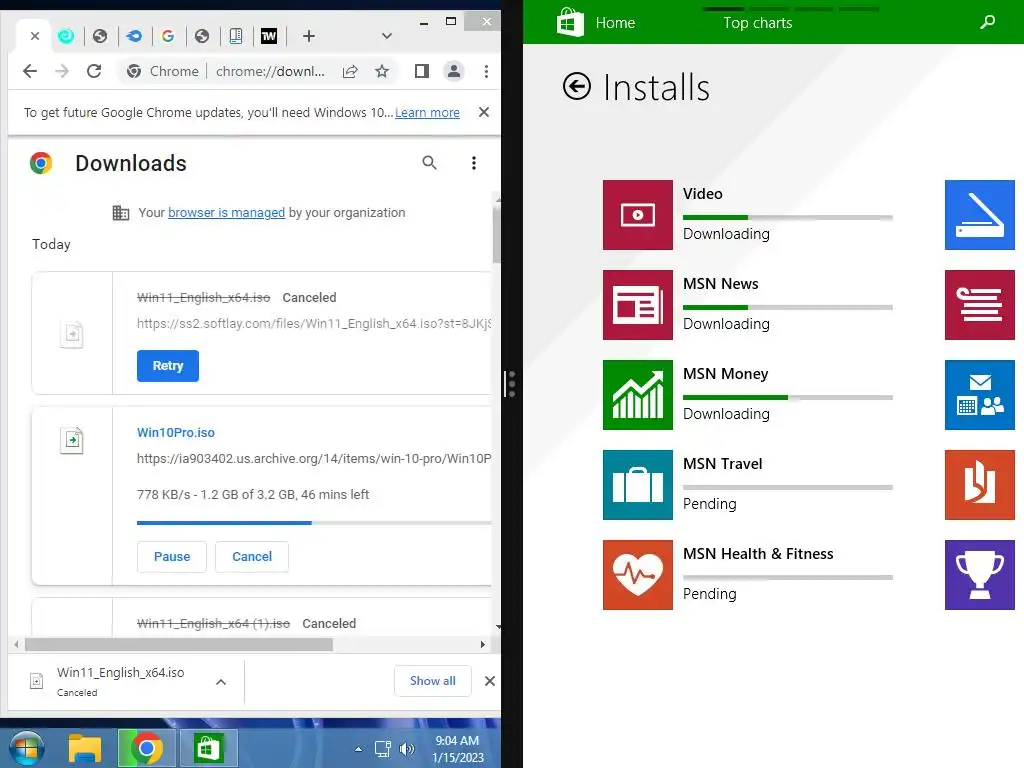1024x768 pixels.
Task: Show hidden system tray icons
Action: (x=359, y=749)
